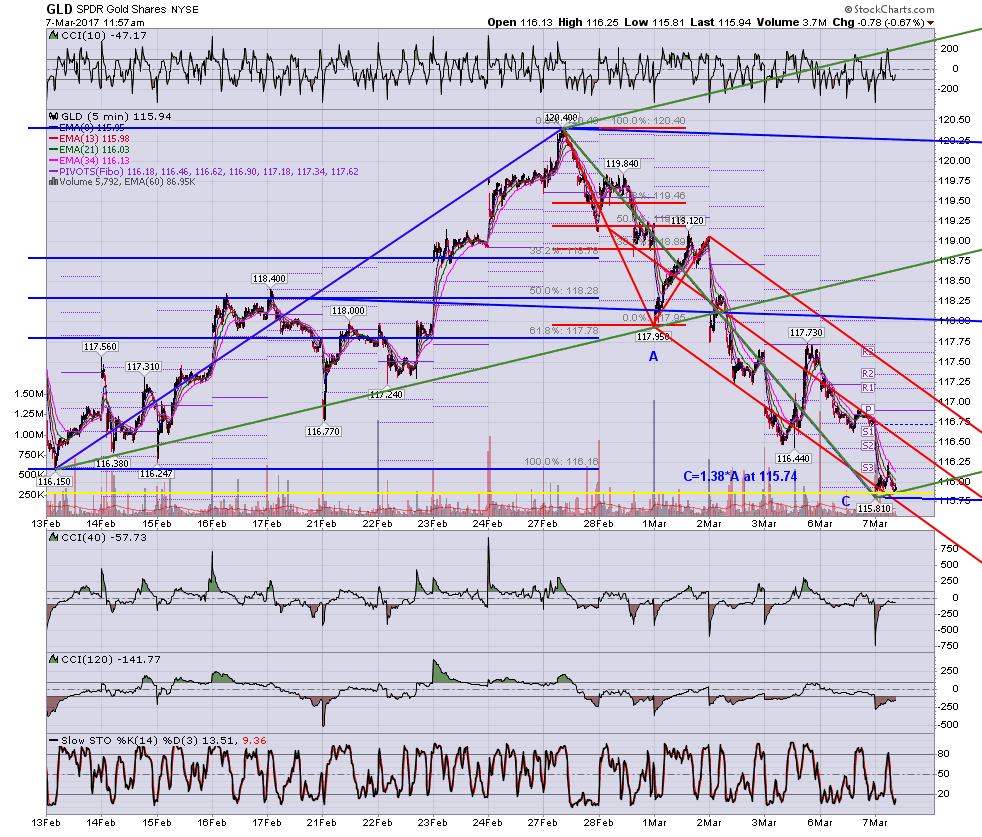
Task: Click the 118.400 price label
Action: point(269,279)
